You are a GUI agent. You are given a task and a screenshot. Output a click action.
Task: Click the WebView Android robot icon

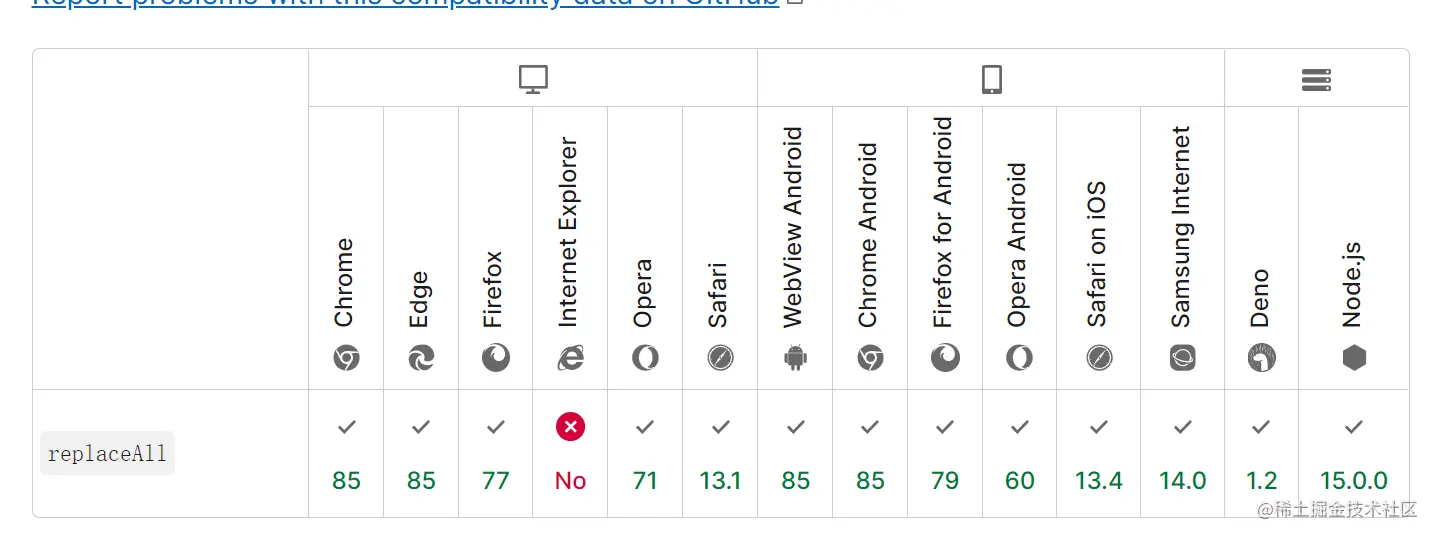click(795, 358)
